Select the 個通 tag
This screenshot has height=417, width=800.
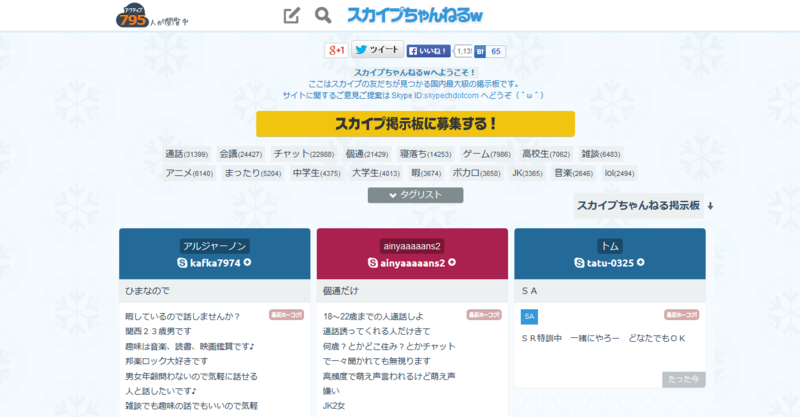[367, 154]
